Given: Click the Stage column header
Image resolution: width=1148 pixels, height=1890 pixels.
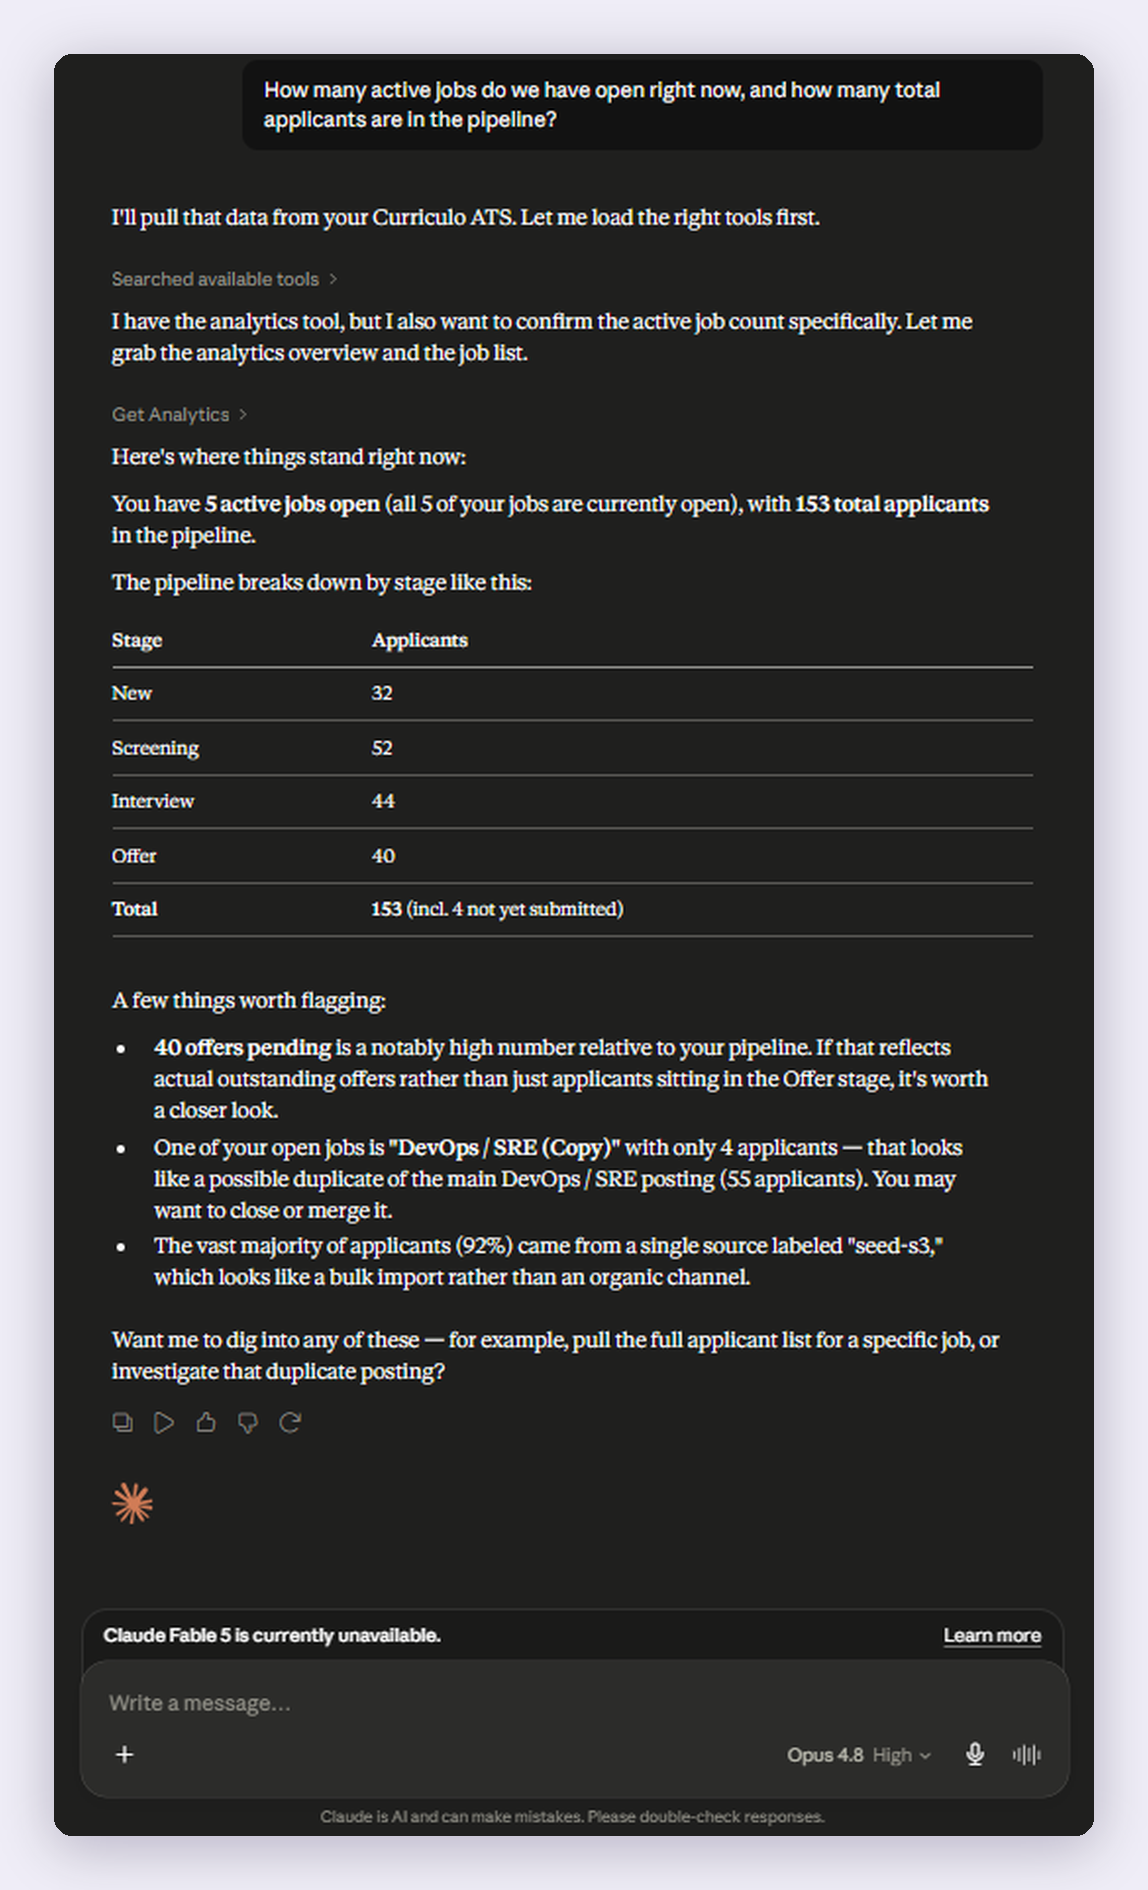Looking at the screenshot, I should point(137,640).
